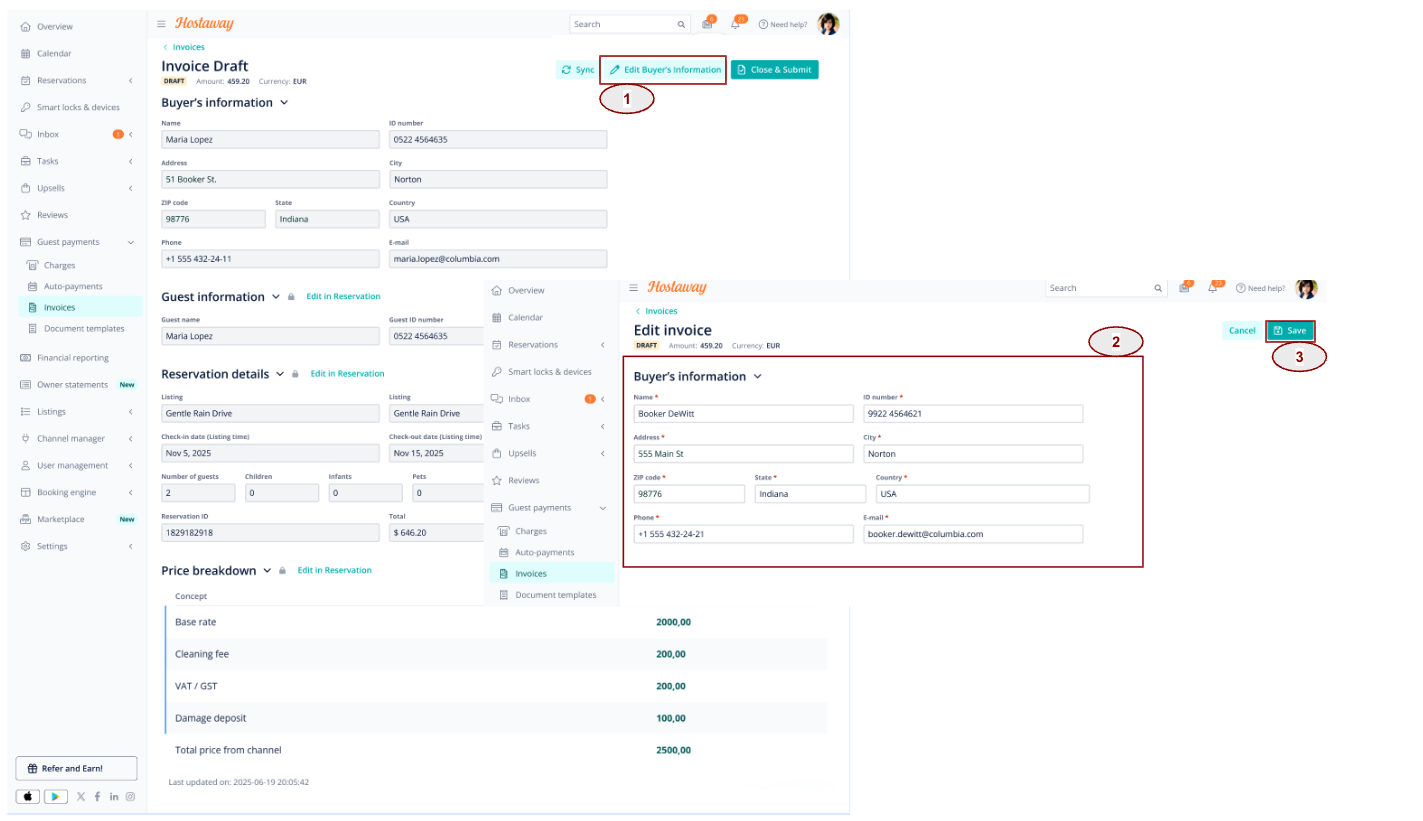Click the Sync button

[577, 70]
